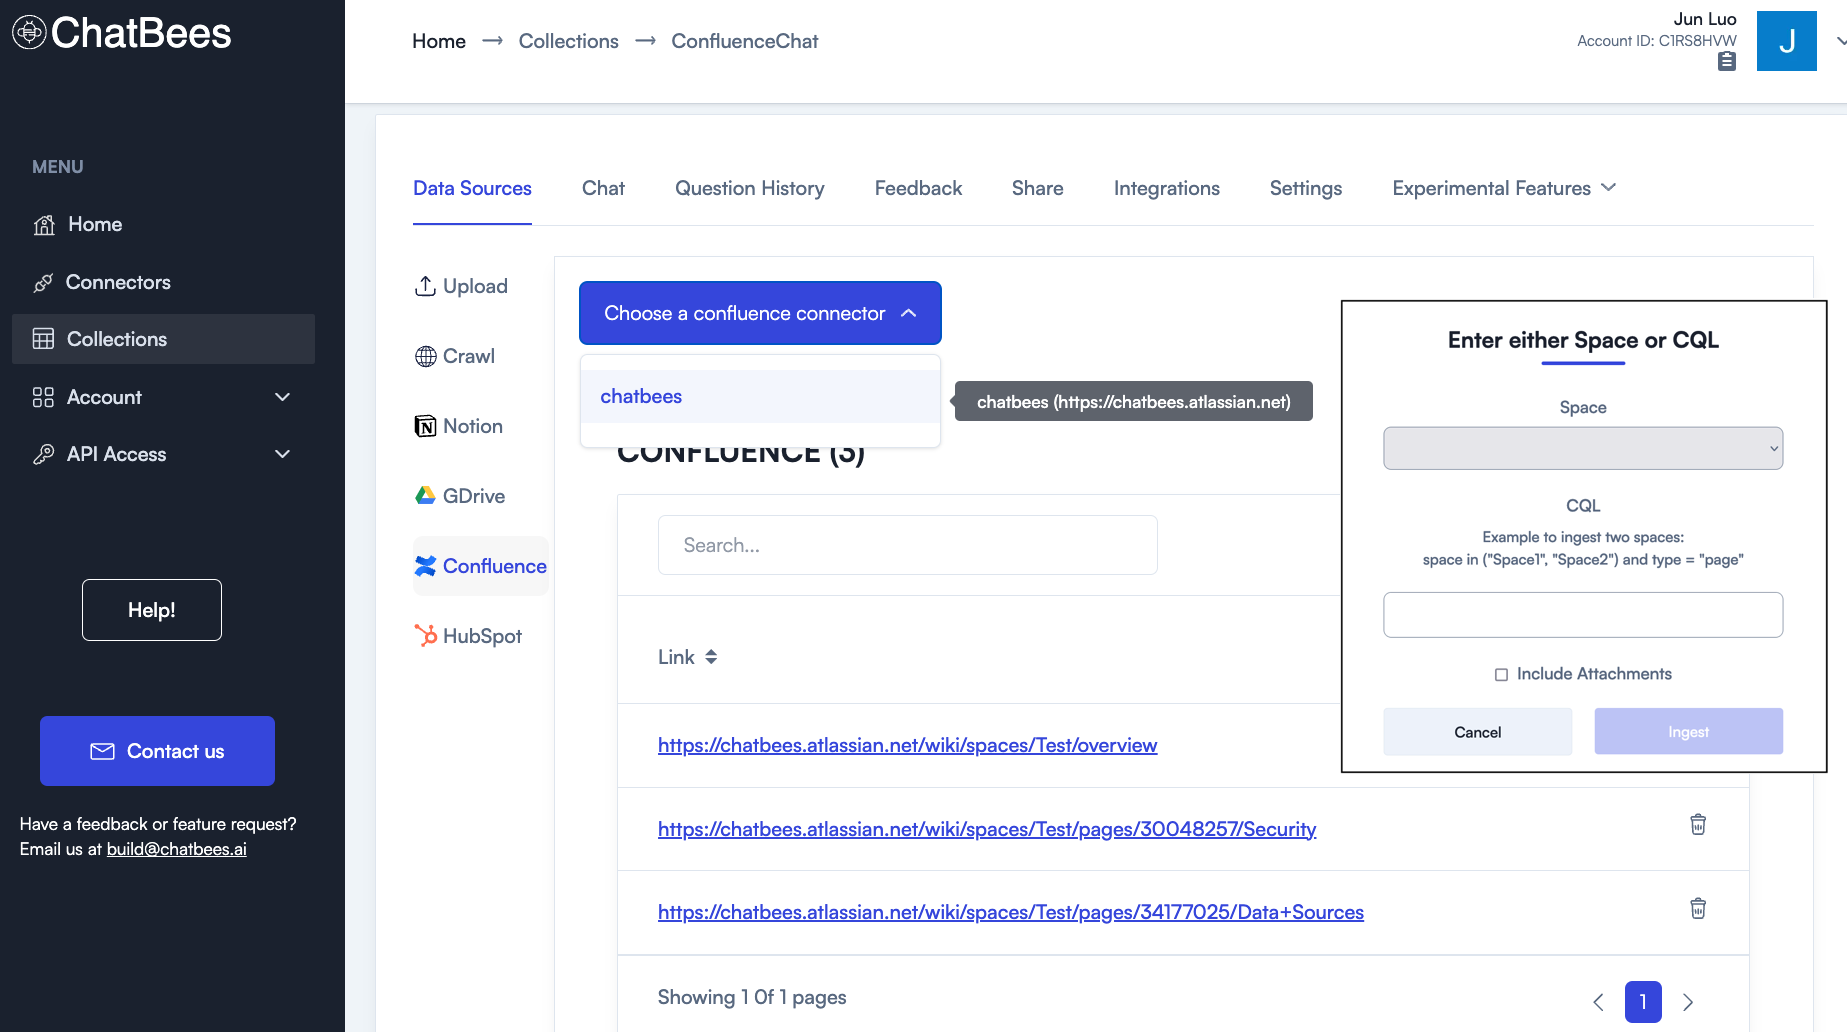Viewport: 1847px width, 1032px height.
Task: Select the Notion data source icon
Action: tap(425, 427)
